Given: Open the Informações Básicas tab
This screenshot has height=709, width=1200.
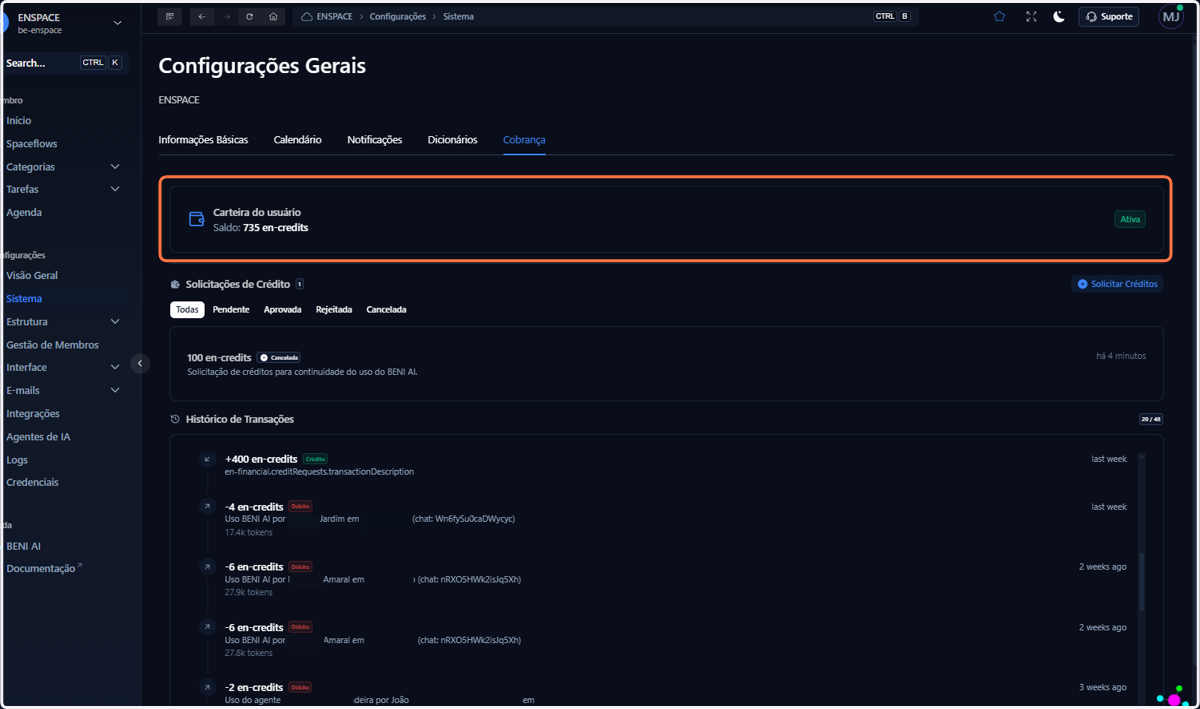Looking at the screenshot, I should pyautogui.click(x=203, y=140).
